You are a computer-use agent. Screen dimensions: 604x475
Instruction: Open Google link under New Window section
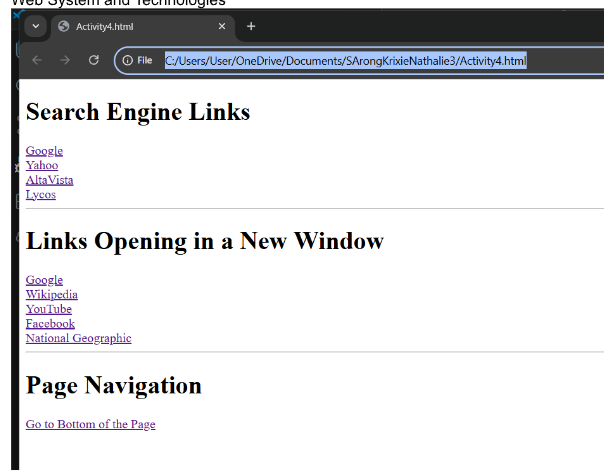tap(44, 280)
